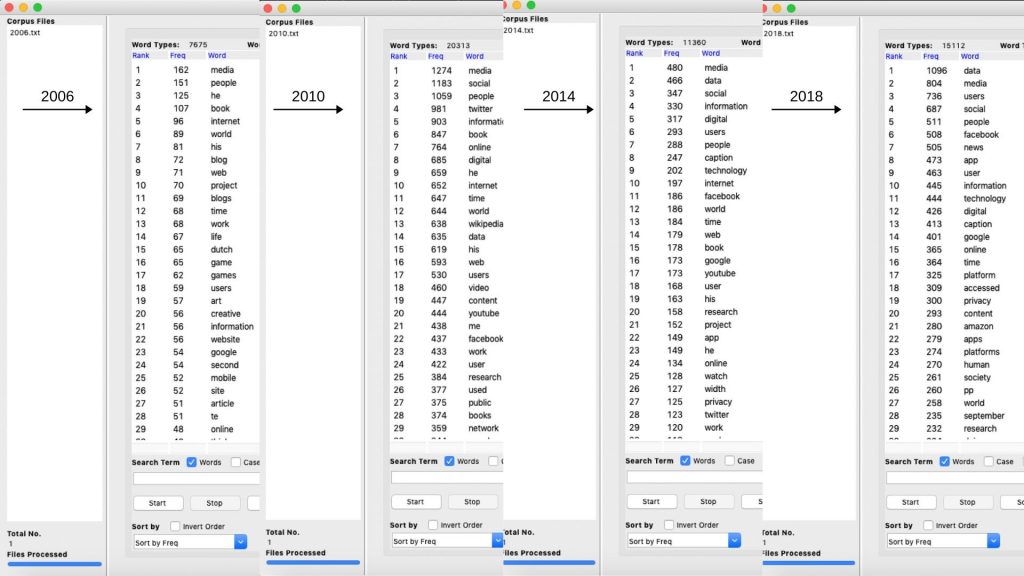Click the Word column header in the 2014 window

[x=711, y=54]
